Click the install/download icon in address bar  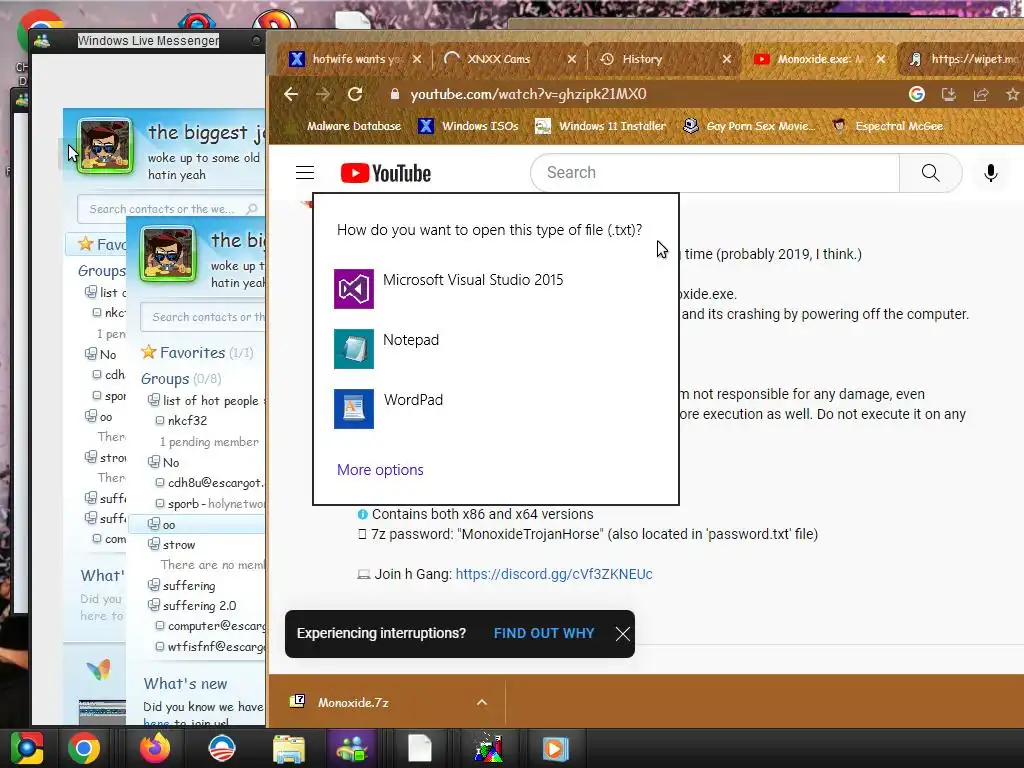coord(949,95)
